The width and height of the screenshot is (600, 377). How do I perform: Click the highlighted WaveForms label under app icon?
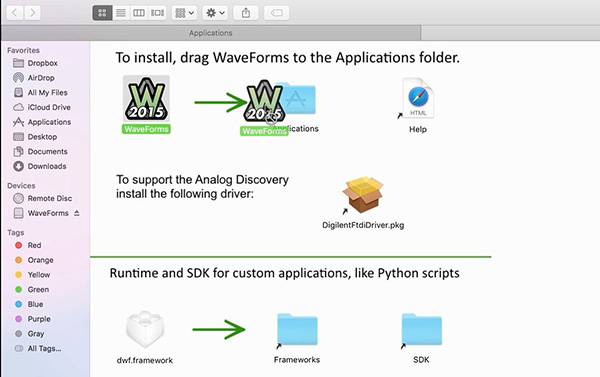146,129
